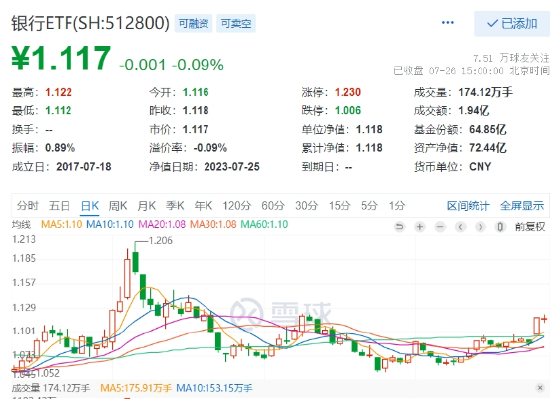Click the 可卖空 tag
Image resolution: width=550 pixels, height=399 pixels.
click(236, 23)
